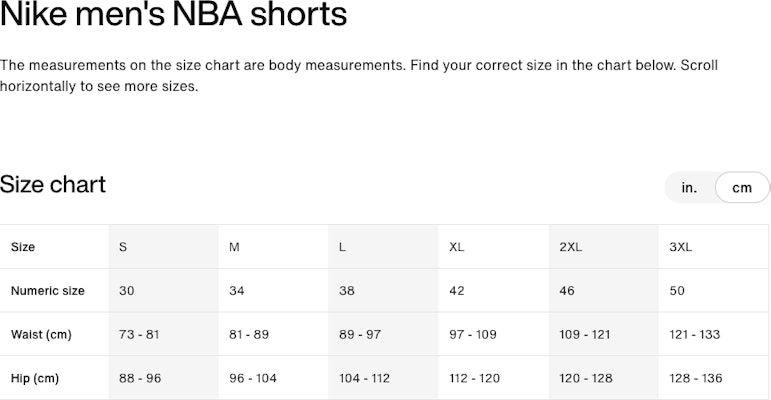Select the M size column cell

pyautogui.click(x=234, y=247)
